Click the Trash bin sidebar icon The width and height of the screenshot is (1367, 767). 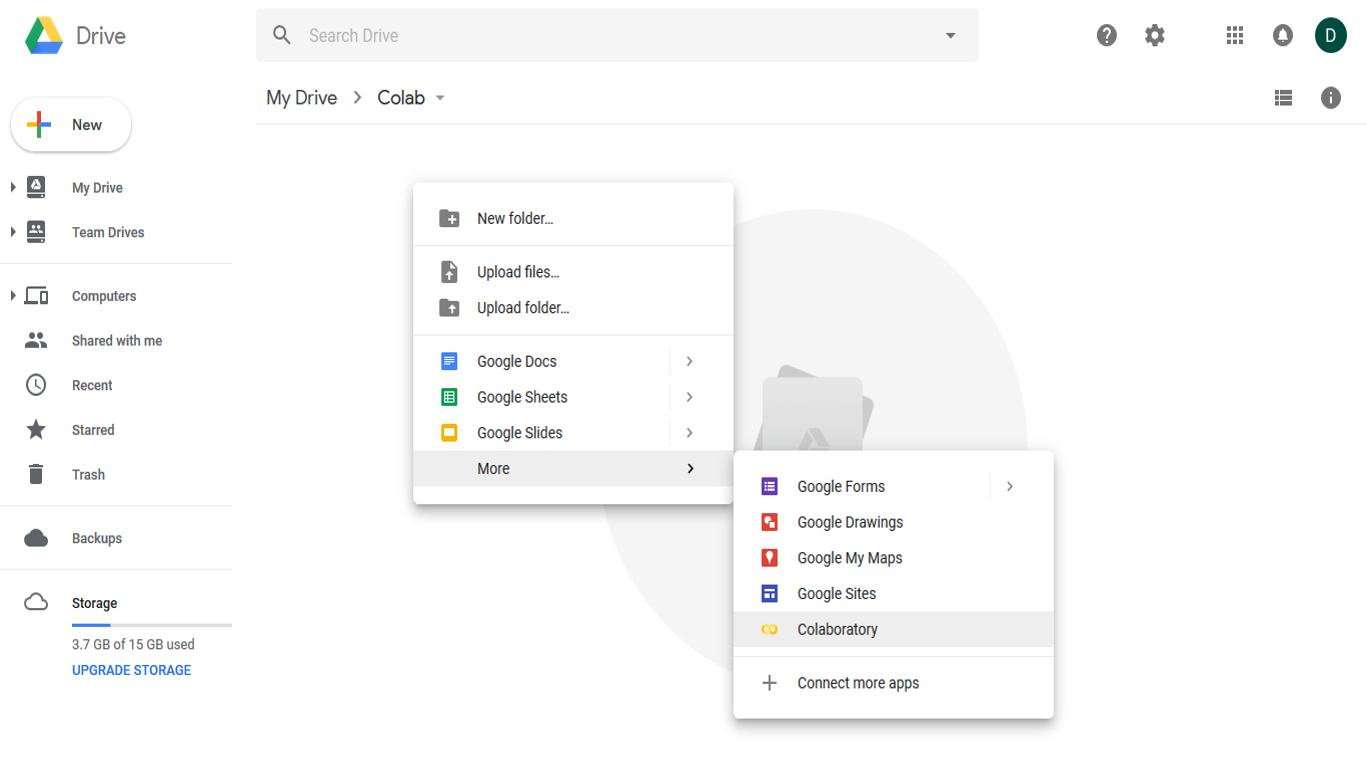[36, 474]
